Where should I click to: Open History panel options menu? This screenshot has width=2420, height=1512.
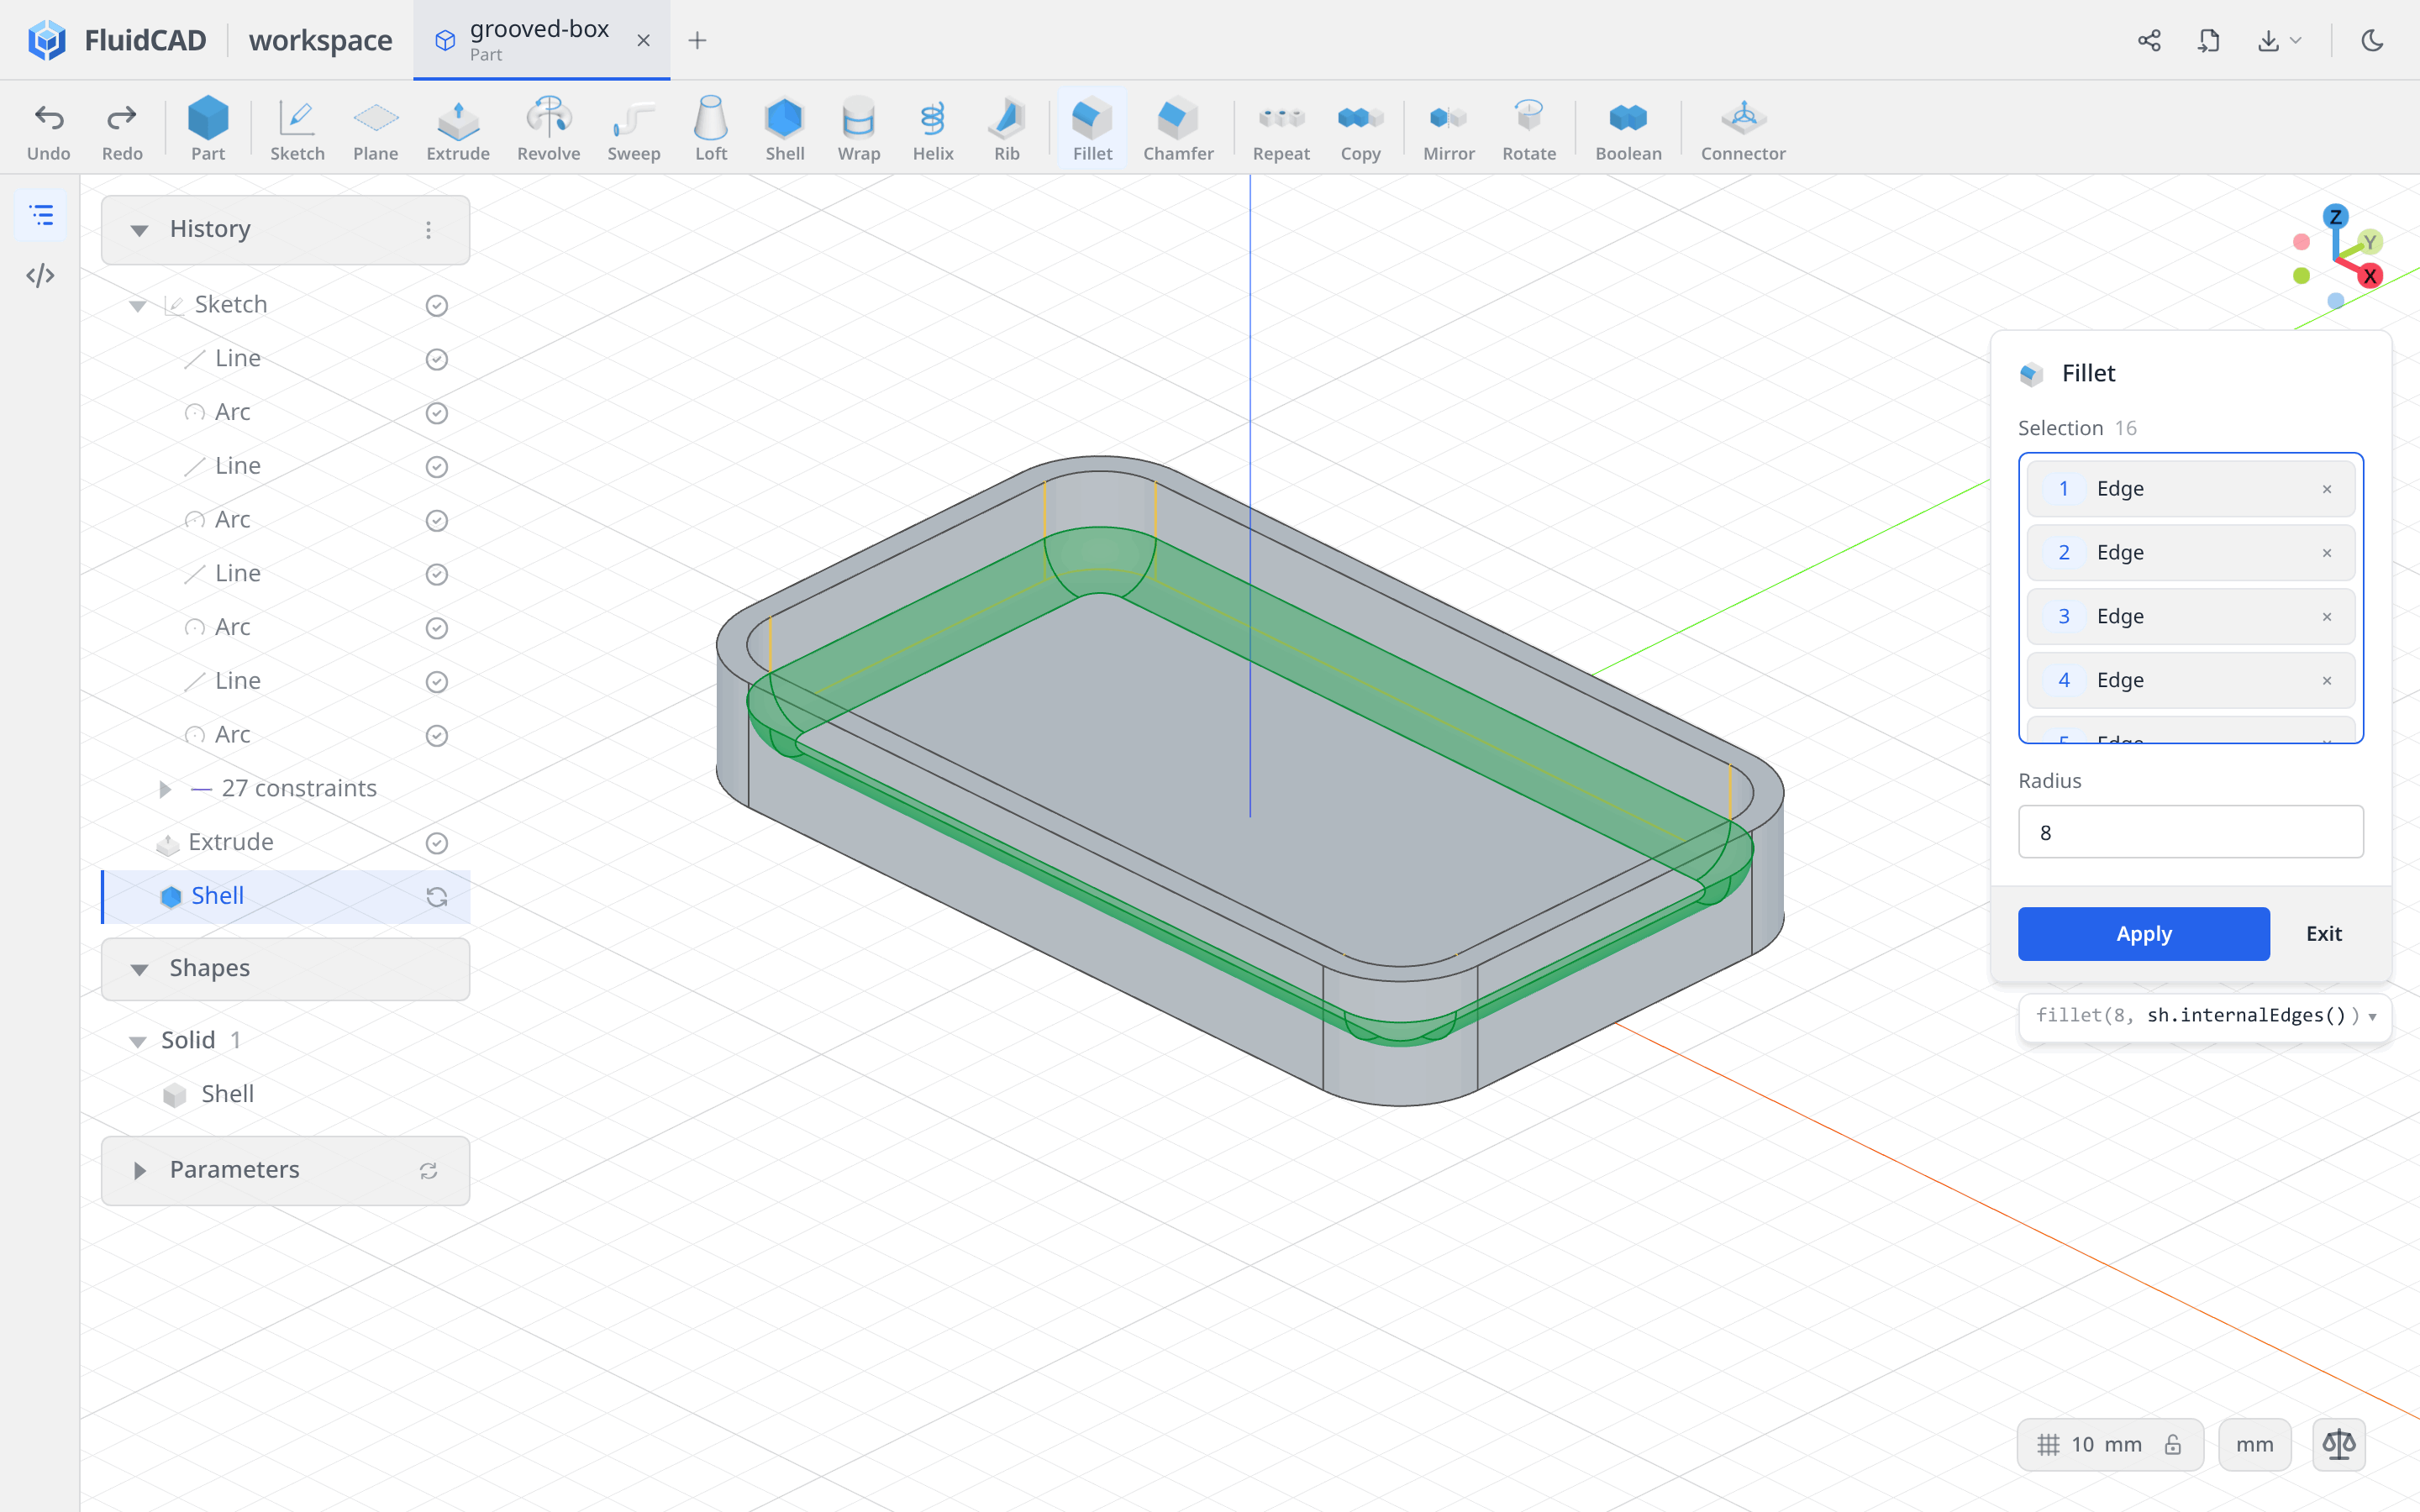tap(428, 230)
